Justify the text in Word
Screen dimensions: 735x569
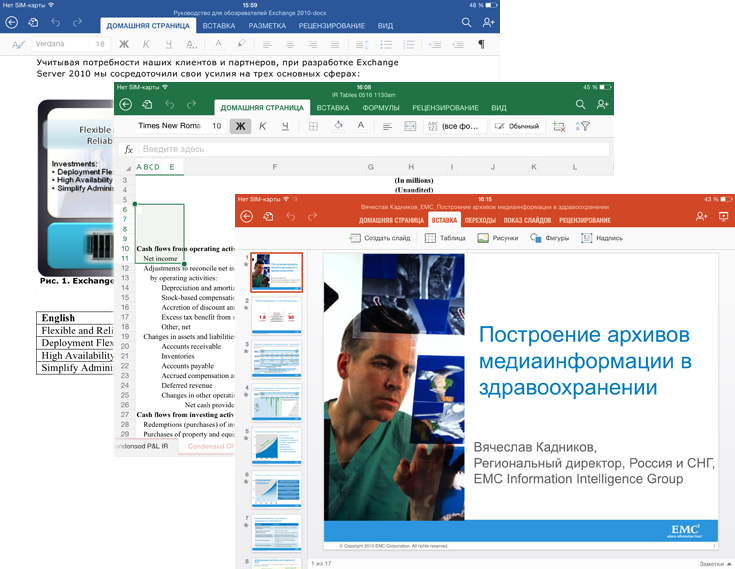[x=335, y=45]
